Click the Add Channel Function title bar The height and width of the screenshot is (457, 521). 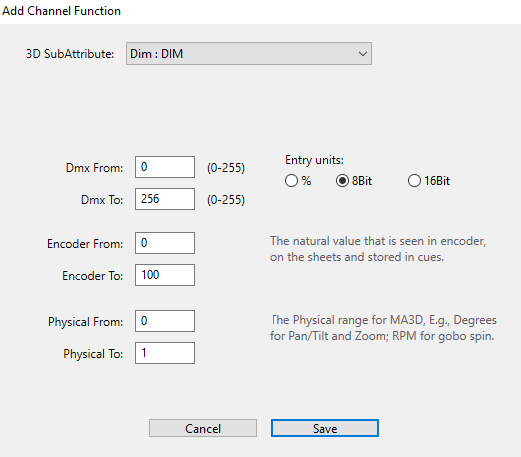click(x=260, y=11)
